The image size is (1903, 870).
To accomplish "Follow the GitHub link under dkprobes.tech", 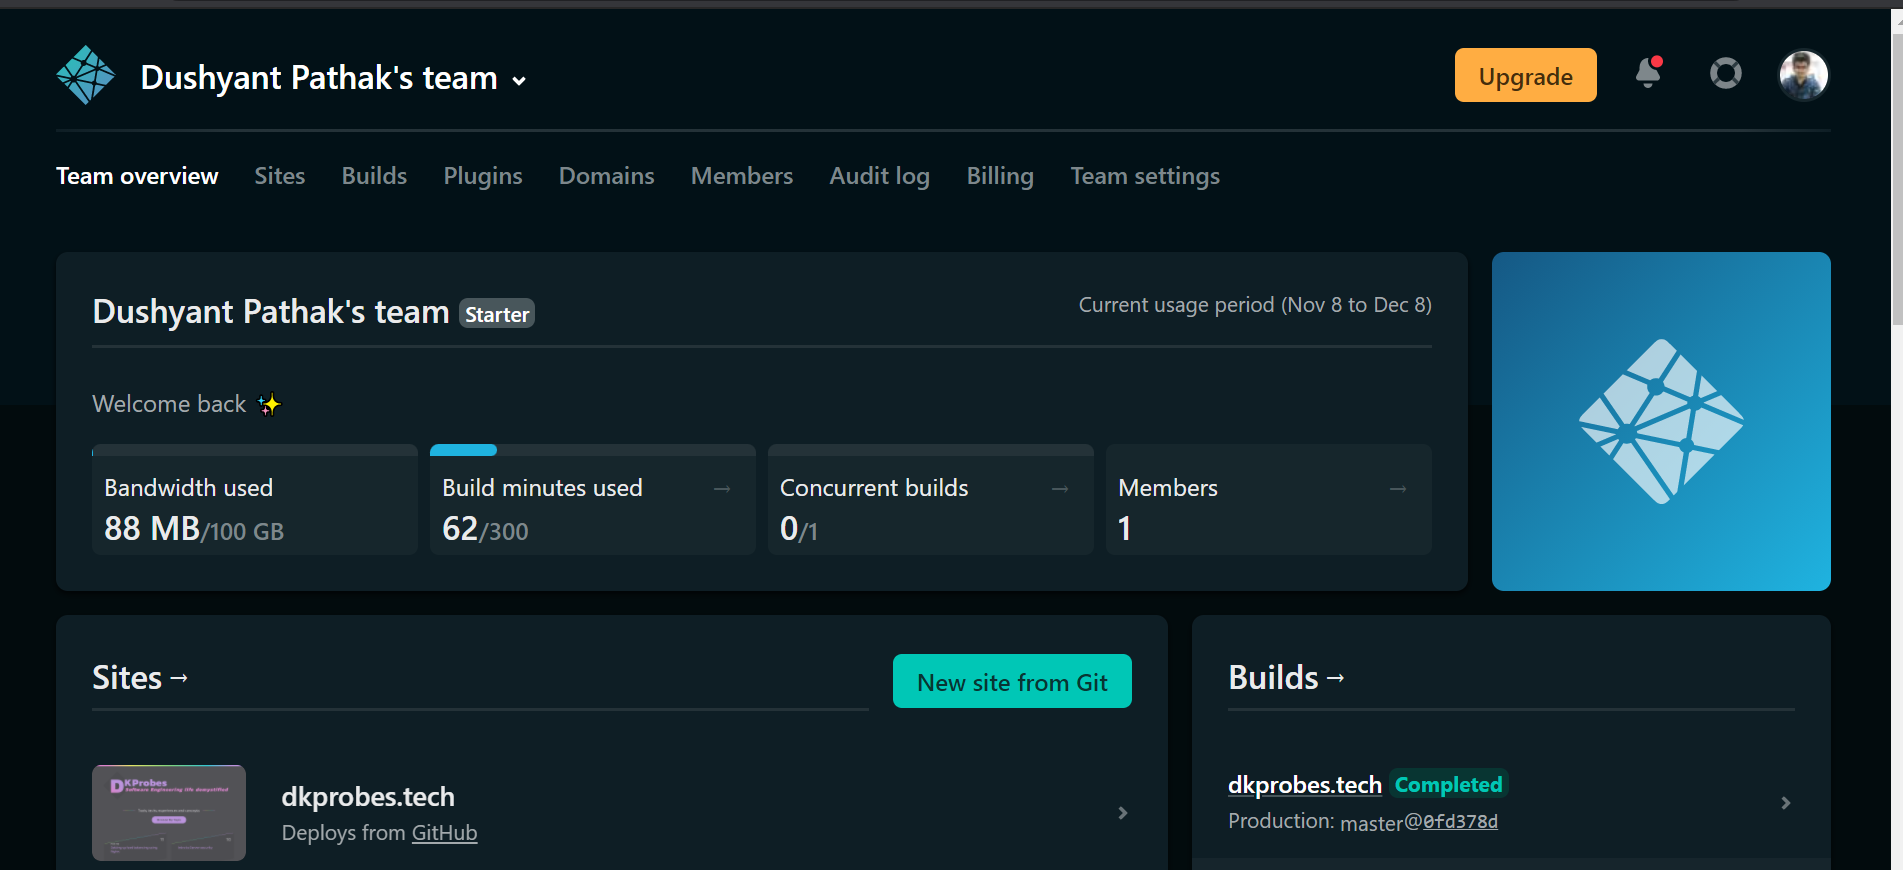I will click(x=444, y=833).
